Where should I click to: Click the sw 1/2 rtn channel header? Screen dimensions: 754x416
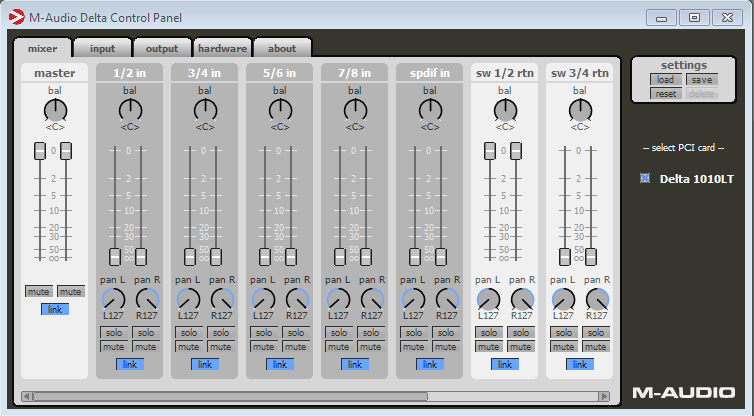coord(504,73)
